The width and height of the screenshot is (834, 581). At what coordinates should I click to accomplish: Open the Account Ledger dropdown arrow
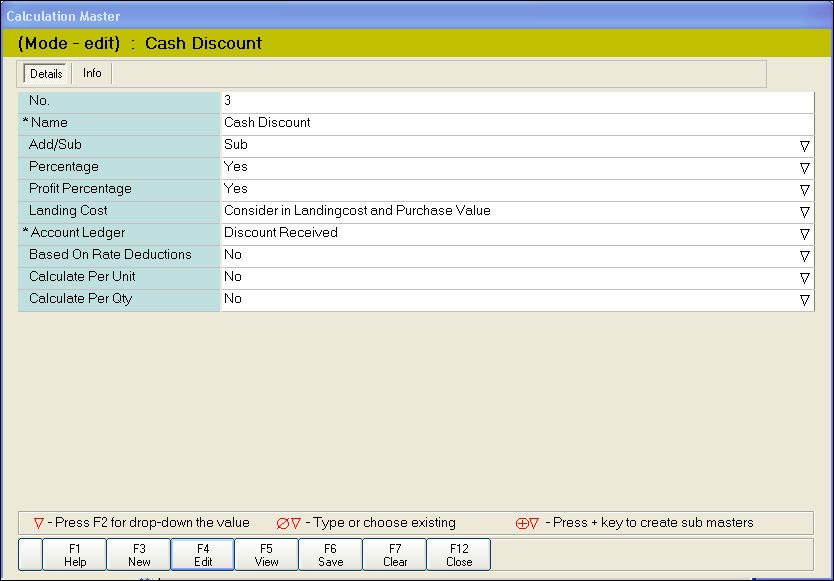[804, 233]
